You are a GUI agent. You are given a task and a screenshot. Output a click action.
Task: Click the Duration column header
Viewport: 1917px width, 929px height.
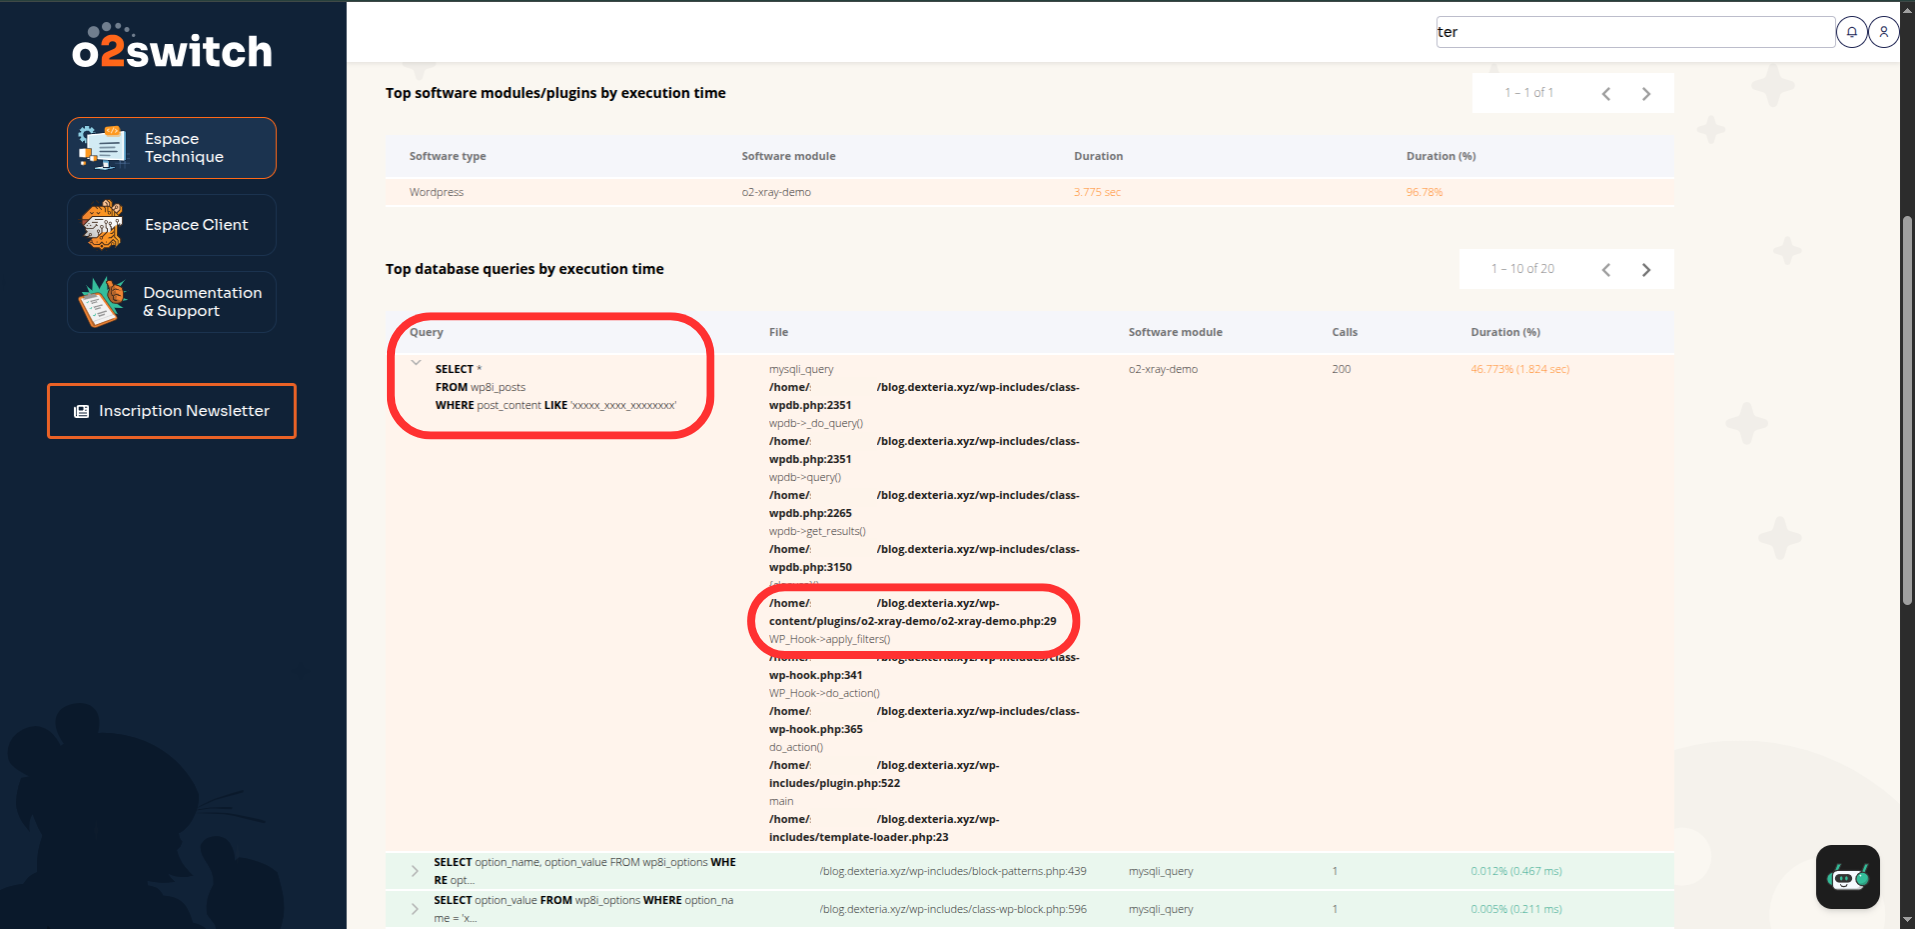pyautogui.click(x=1098, y=156)
